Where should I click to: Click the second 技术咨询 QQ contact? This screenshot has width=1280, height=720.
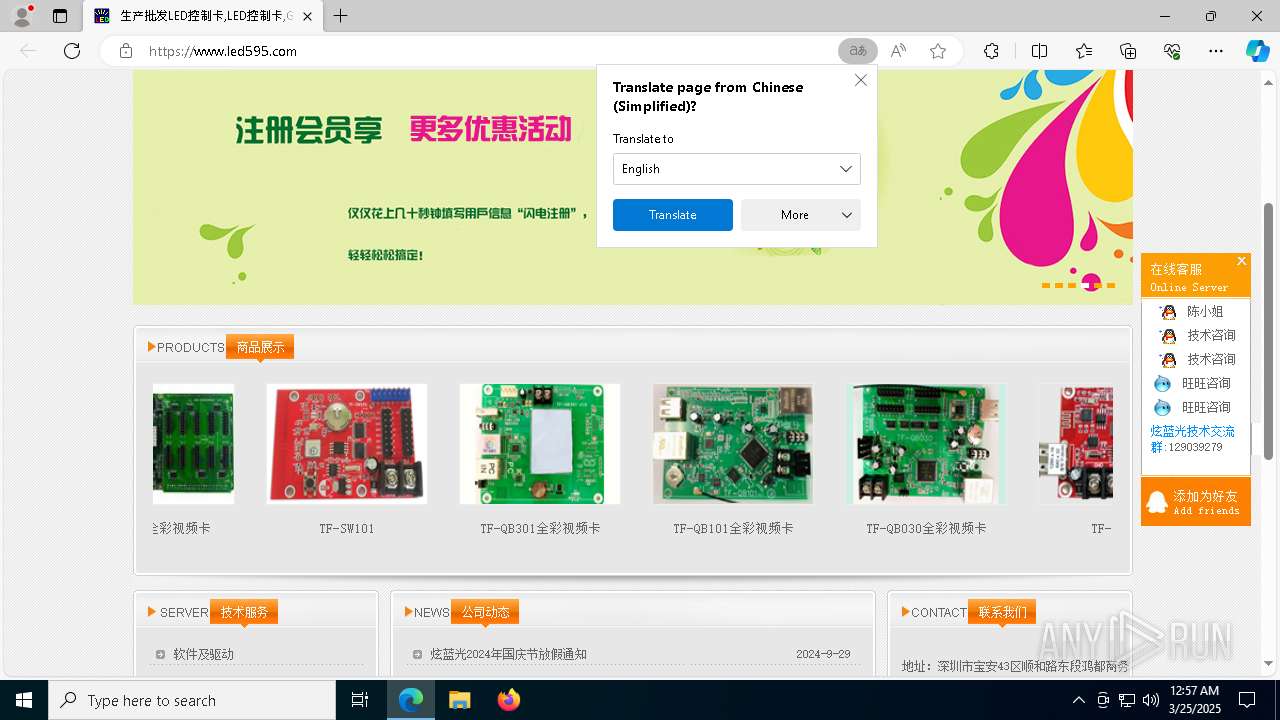(1198, 360)
